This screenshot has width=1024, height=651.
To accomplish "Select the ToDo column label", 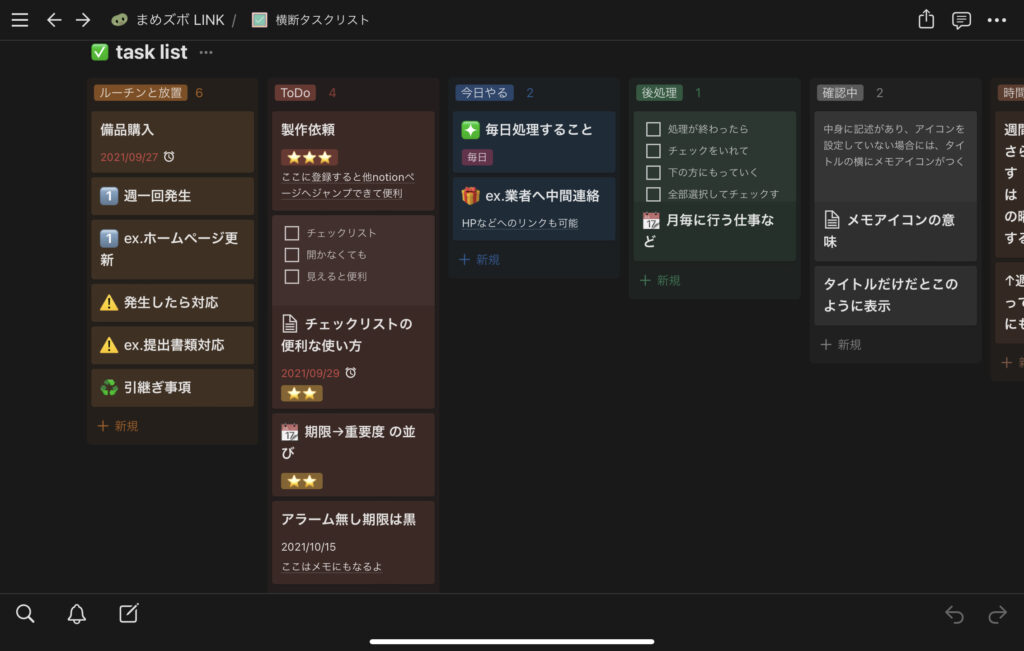I will 295,93.
